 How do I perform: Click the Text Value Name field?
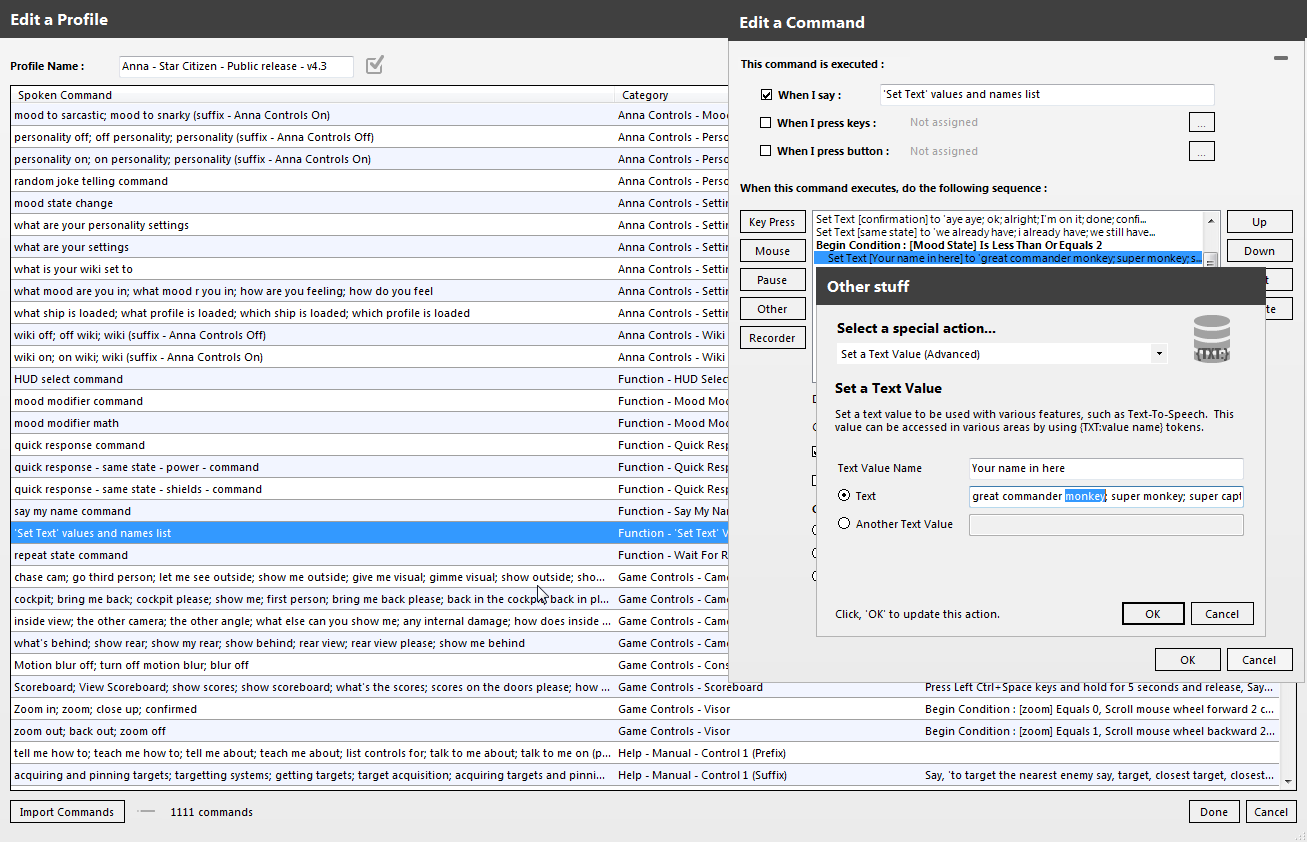point(1106,468)
